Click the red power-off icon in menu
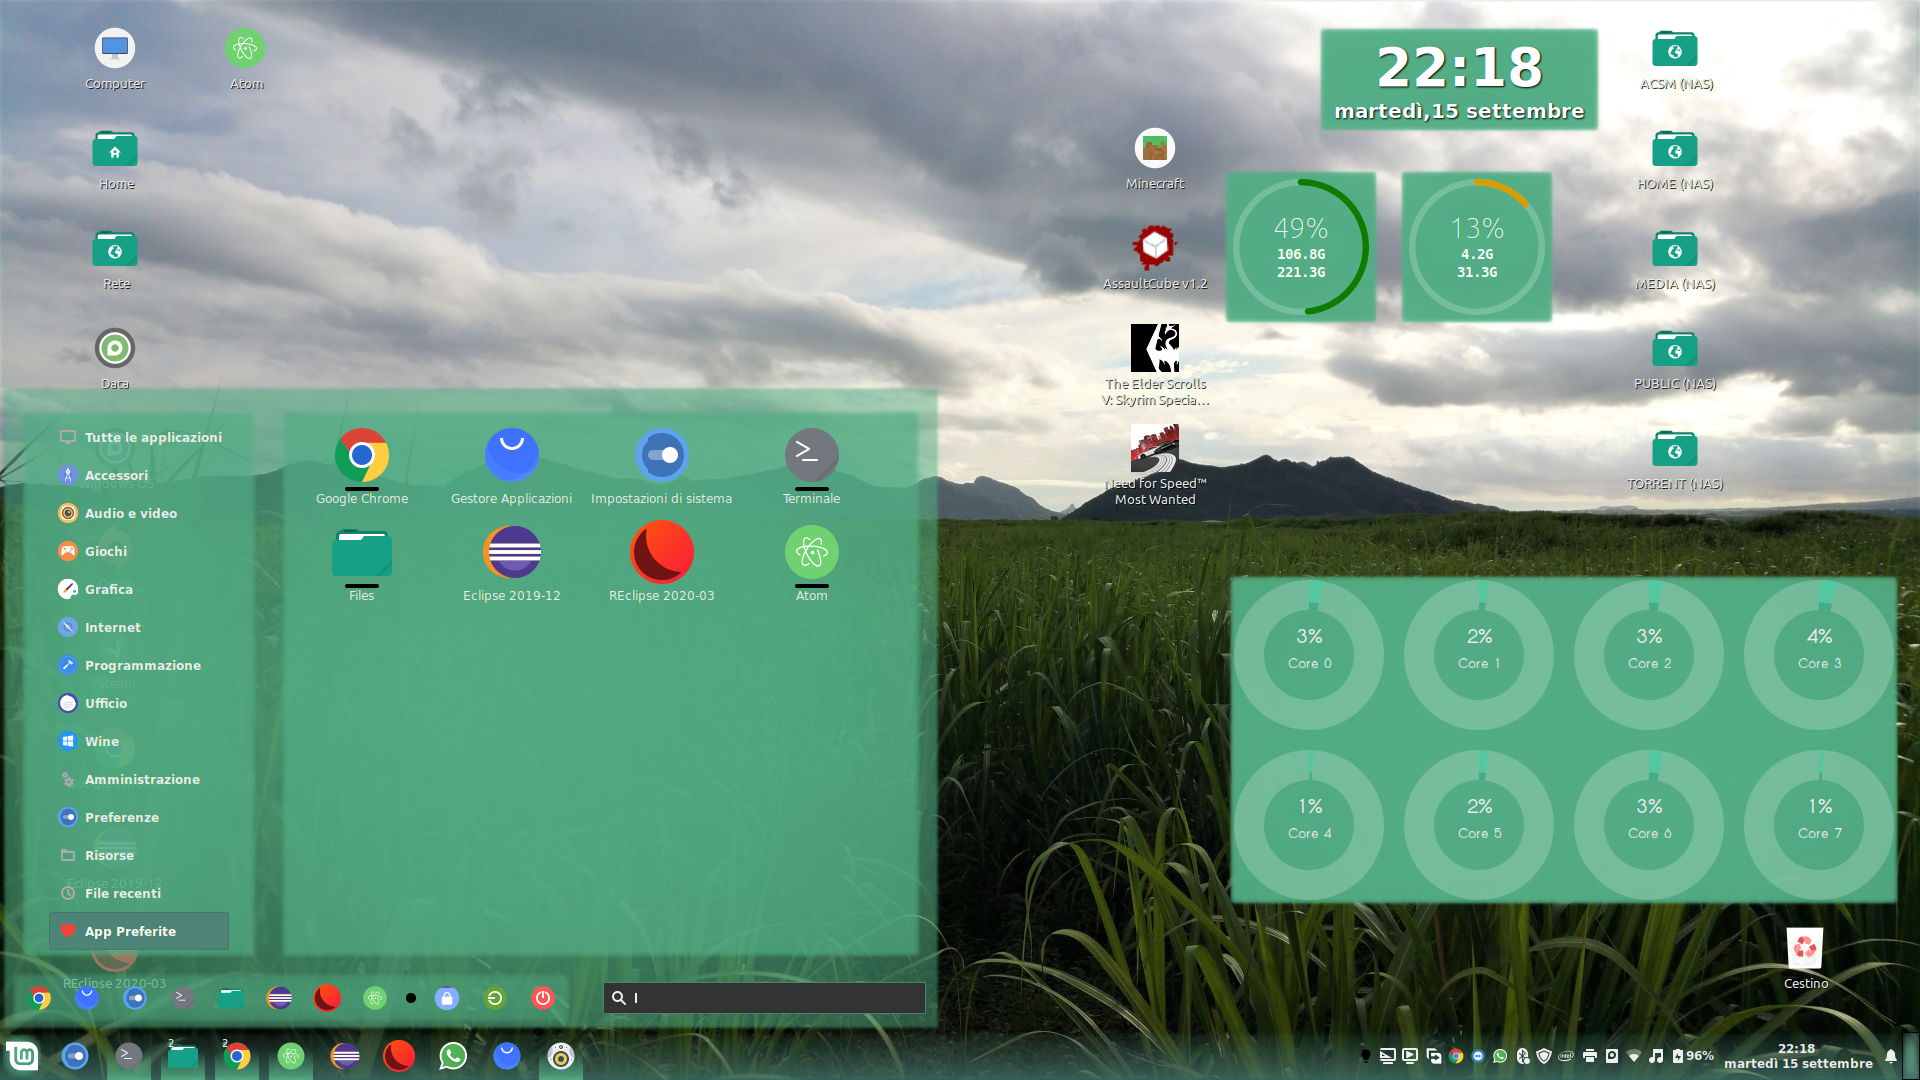This screenshot has width=1920, height=1080. [x=543, y=998]
